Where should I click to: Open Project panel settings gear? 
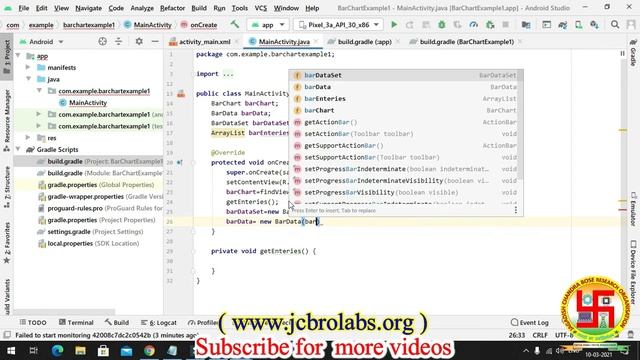click(139, 41)
